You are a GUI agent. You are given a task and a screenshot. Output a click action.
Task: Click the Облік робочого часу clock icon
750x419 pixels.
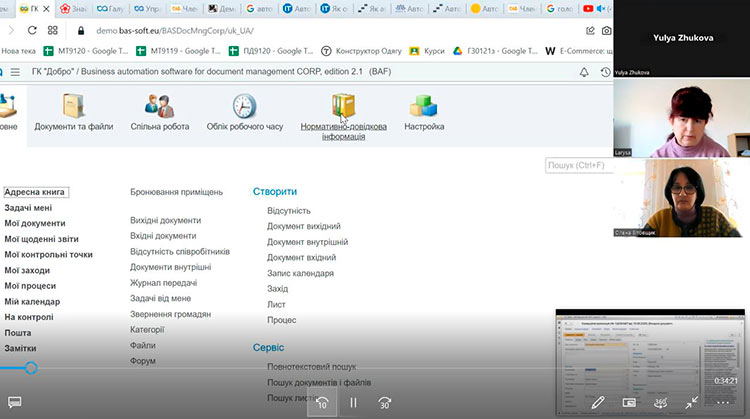click(245, 107)
